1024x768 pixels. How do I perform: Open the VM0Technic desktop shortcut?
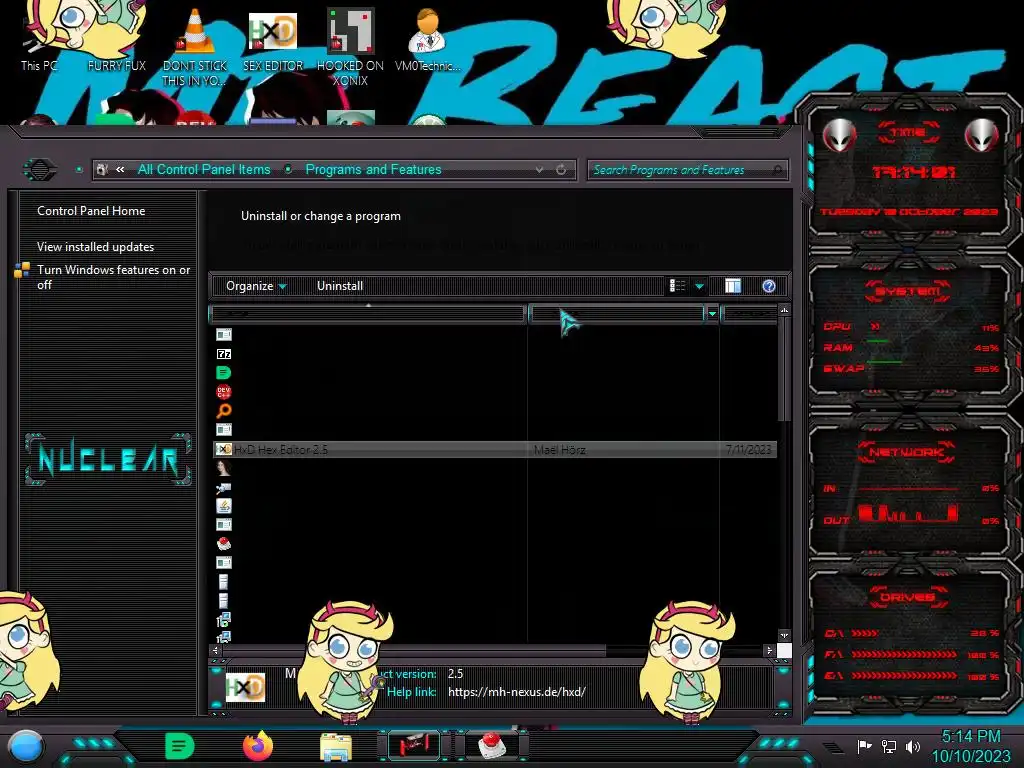click(x=428, y=42)
